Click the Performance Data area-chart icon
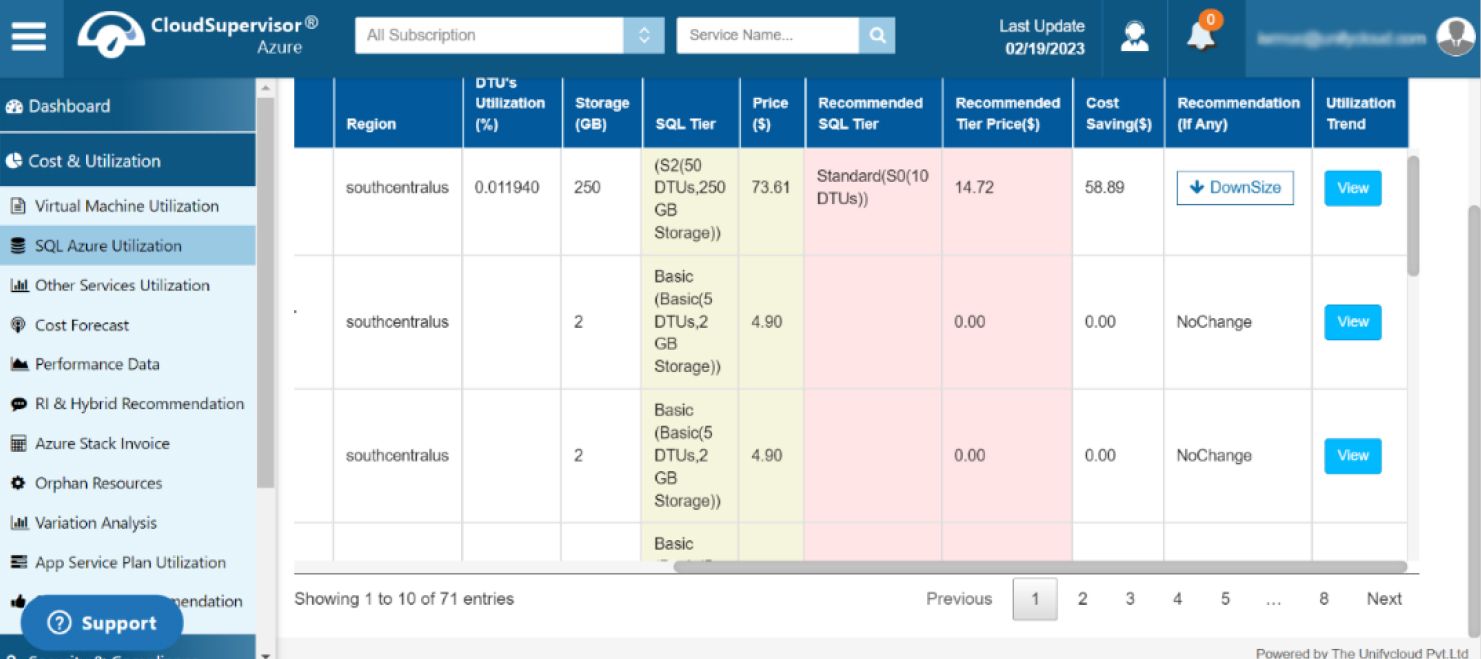Viewport: 1481px width, 659px height. point(18,364)
